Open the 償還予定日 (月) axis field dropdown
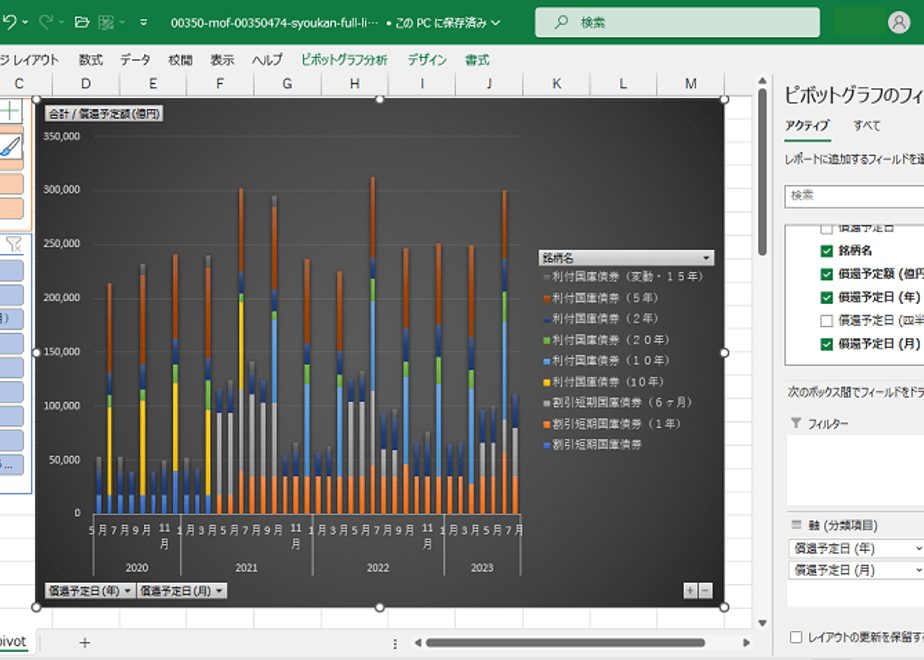This screenshot has height=660, width=924. pyautogui.click(x=918, y=570)
